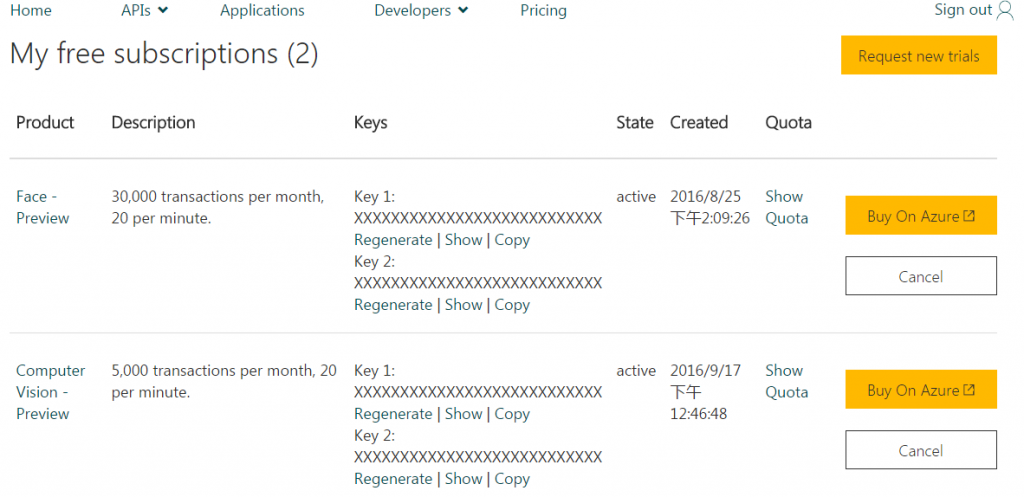Regenerate Key 2 for Computer Vision - Preview
Screen dimensions: 1024x497
393,479
